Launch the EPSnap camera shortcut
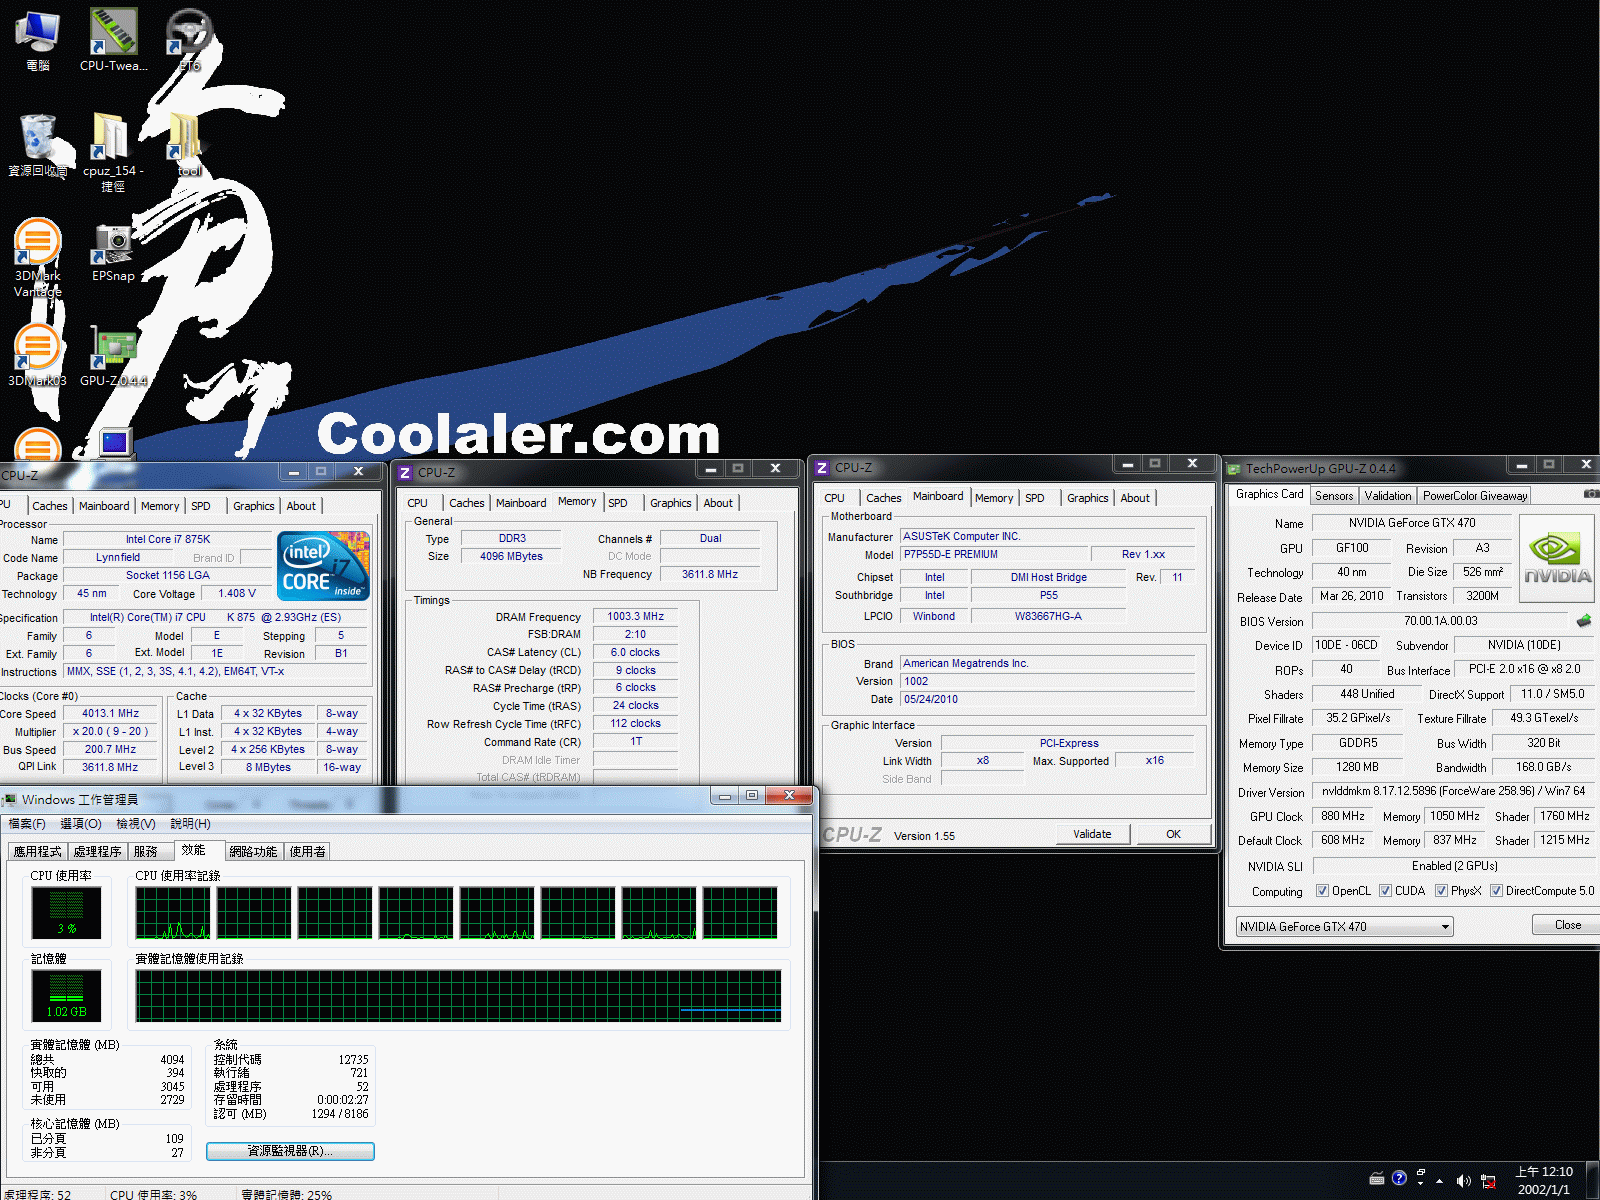Viewport: 1600px width, 1200px height. point(113,252)
